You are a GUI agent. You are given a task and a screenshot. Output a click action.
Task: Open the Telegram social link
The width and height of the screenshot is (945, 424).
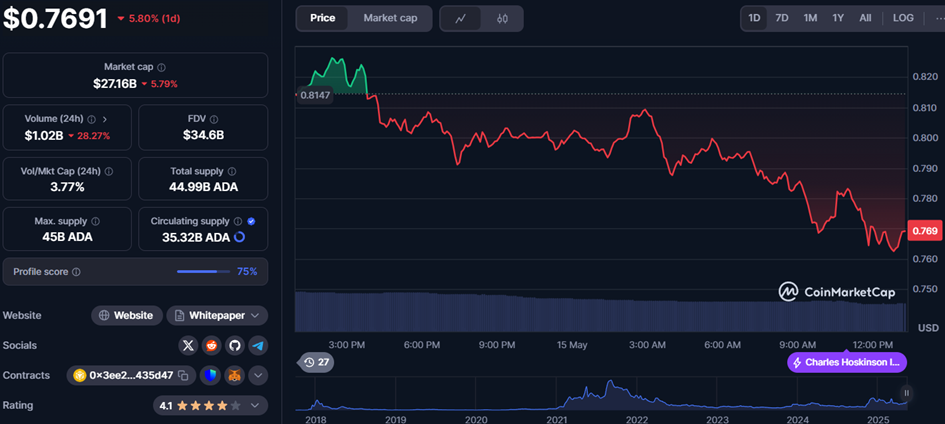pyautogui.click(x=258, y=346)
